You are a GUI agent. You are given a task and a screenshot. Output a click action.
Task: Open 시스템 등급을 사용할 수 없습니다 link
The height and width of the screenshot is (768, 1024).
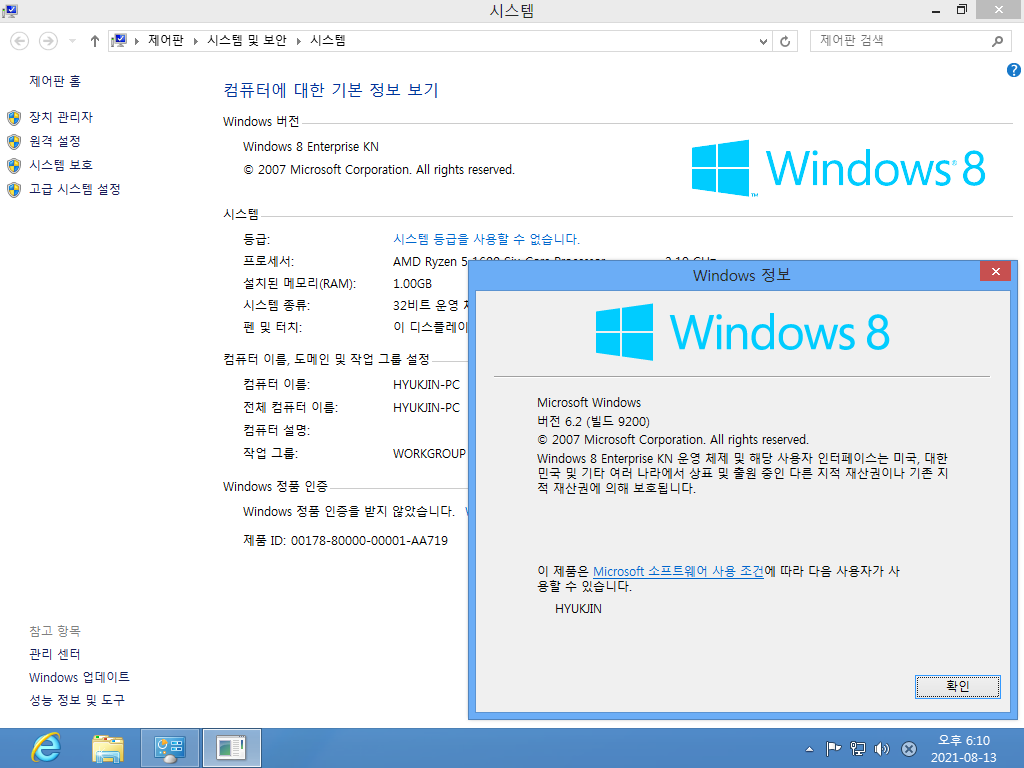point(487,239)
